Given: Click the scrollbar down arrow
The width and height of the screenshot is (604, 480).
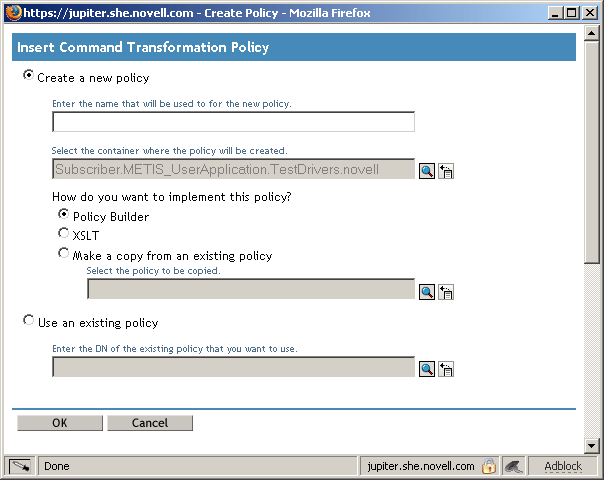Looking at the screenshot, I should point(593,445).
